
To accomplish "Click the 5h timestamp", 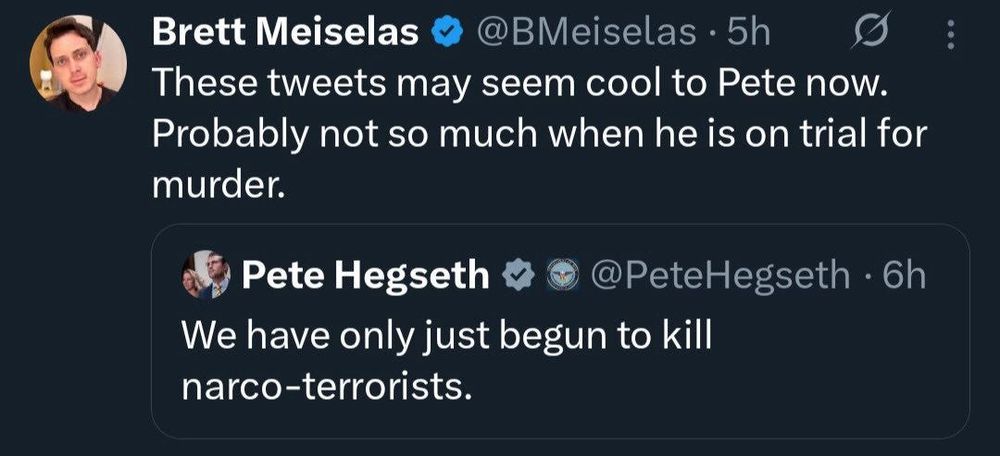I will click(748, 34).
